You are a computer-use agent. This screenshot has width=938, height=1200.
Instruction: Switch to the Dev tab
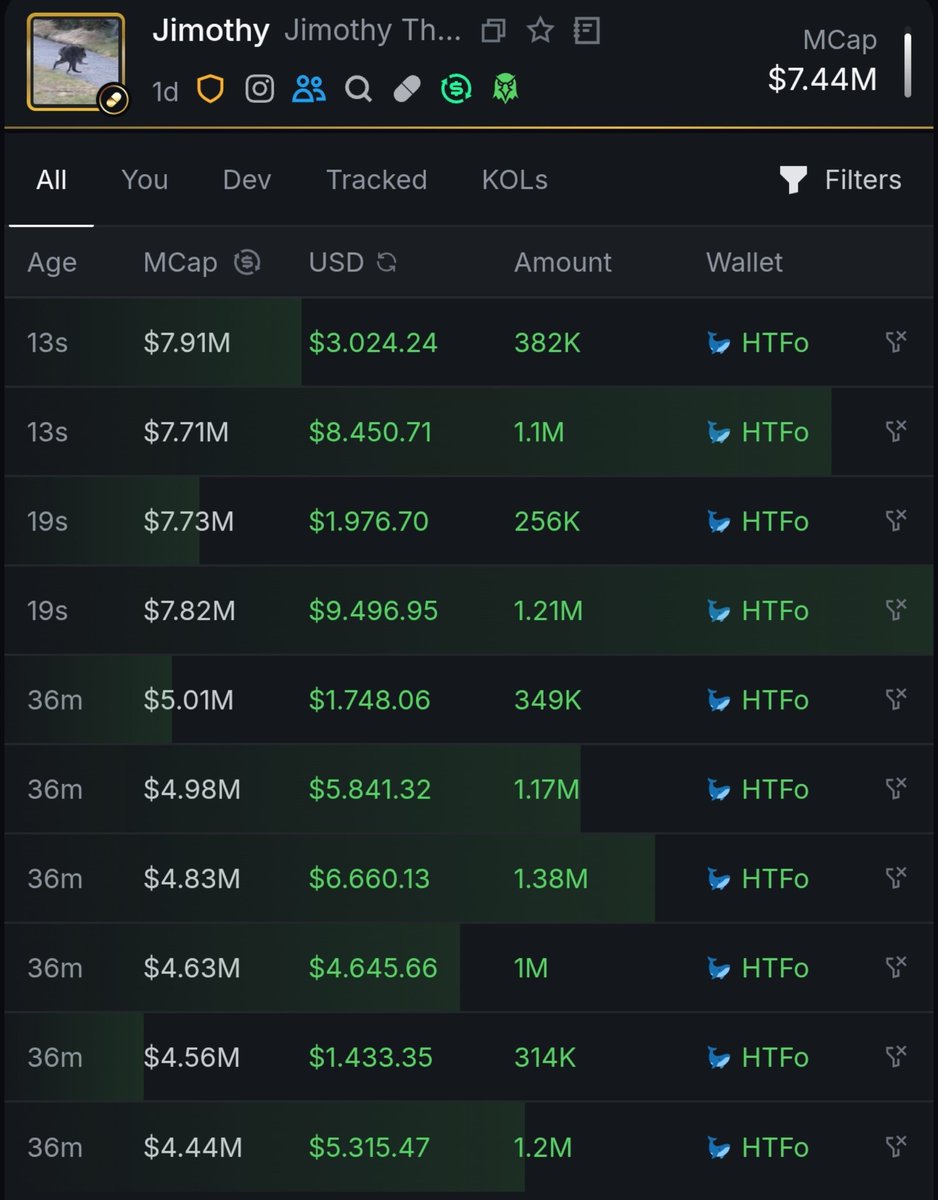247,180
